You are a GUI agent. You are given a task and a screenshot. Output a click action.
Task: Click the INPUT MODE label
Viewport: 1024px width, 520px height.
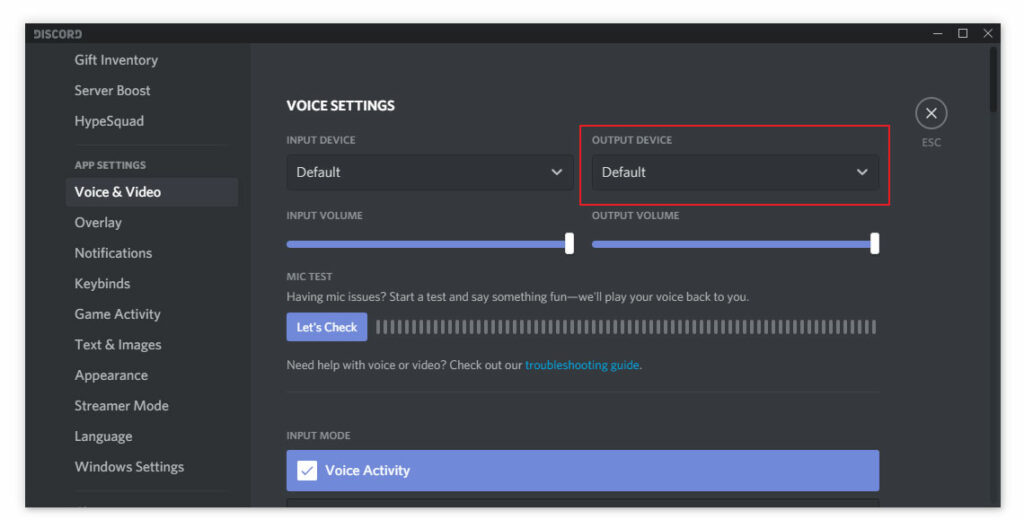click(318, 436)
